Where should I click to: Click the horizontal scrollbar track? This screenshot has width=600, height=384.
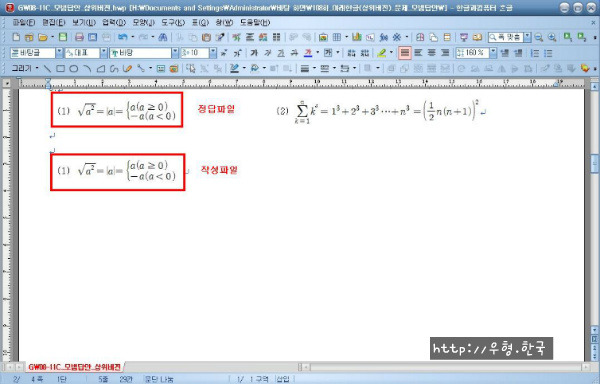click(x=446, y=368)
